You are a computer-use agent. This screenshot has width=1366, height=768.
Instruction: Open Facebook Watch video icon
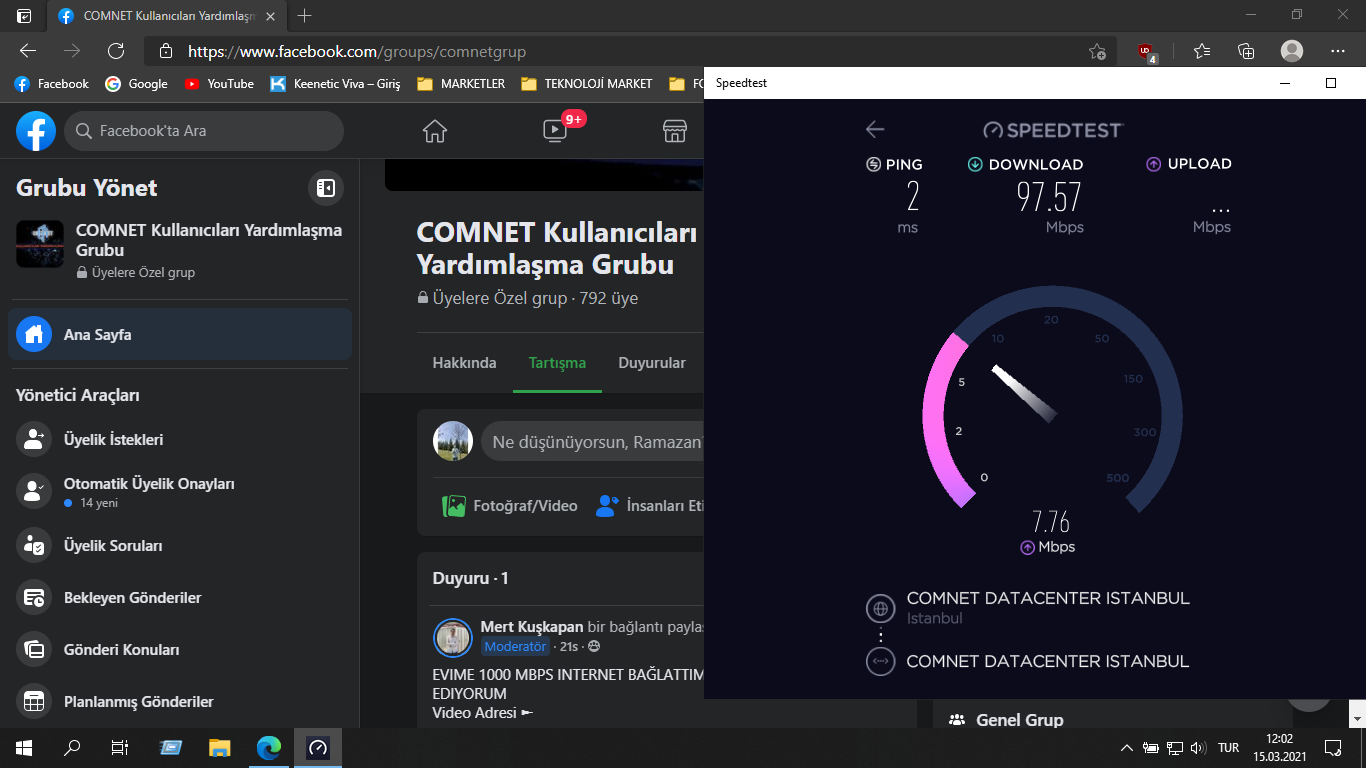click(554, 131)
